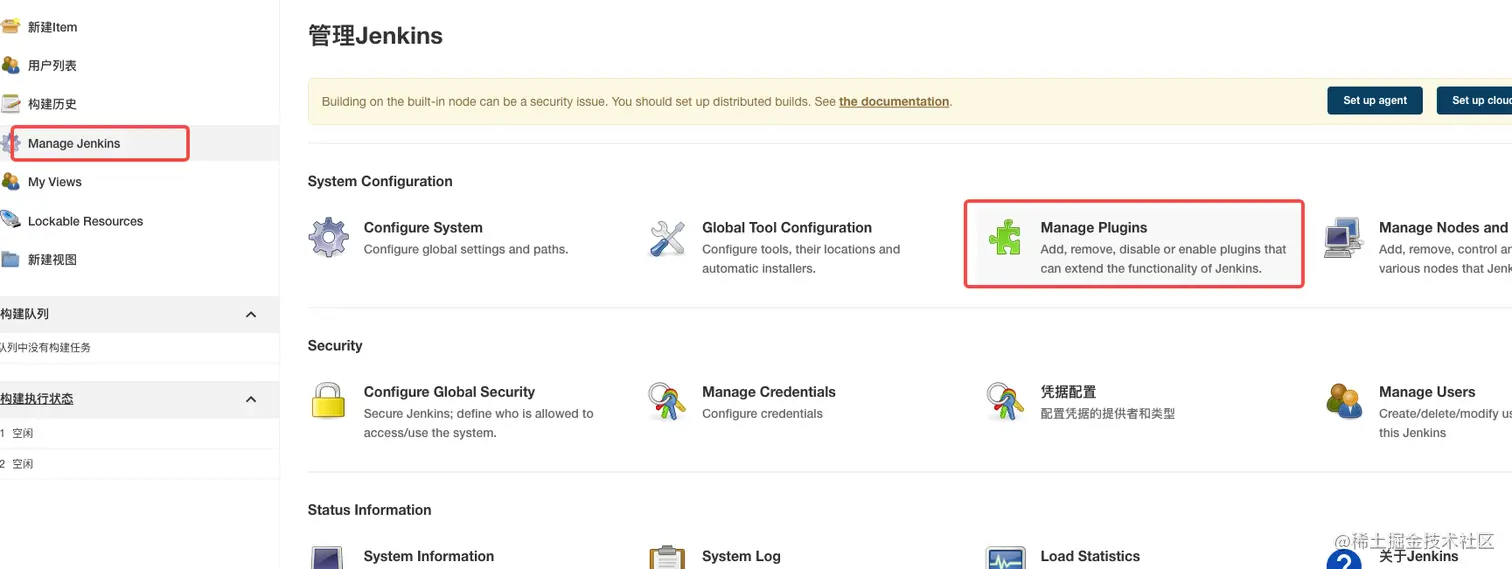Open the Load Statistics title link
Screen dimensions: 1512x569
coord(1090,556)
